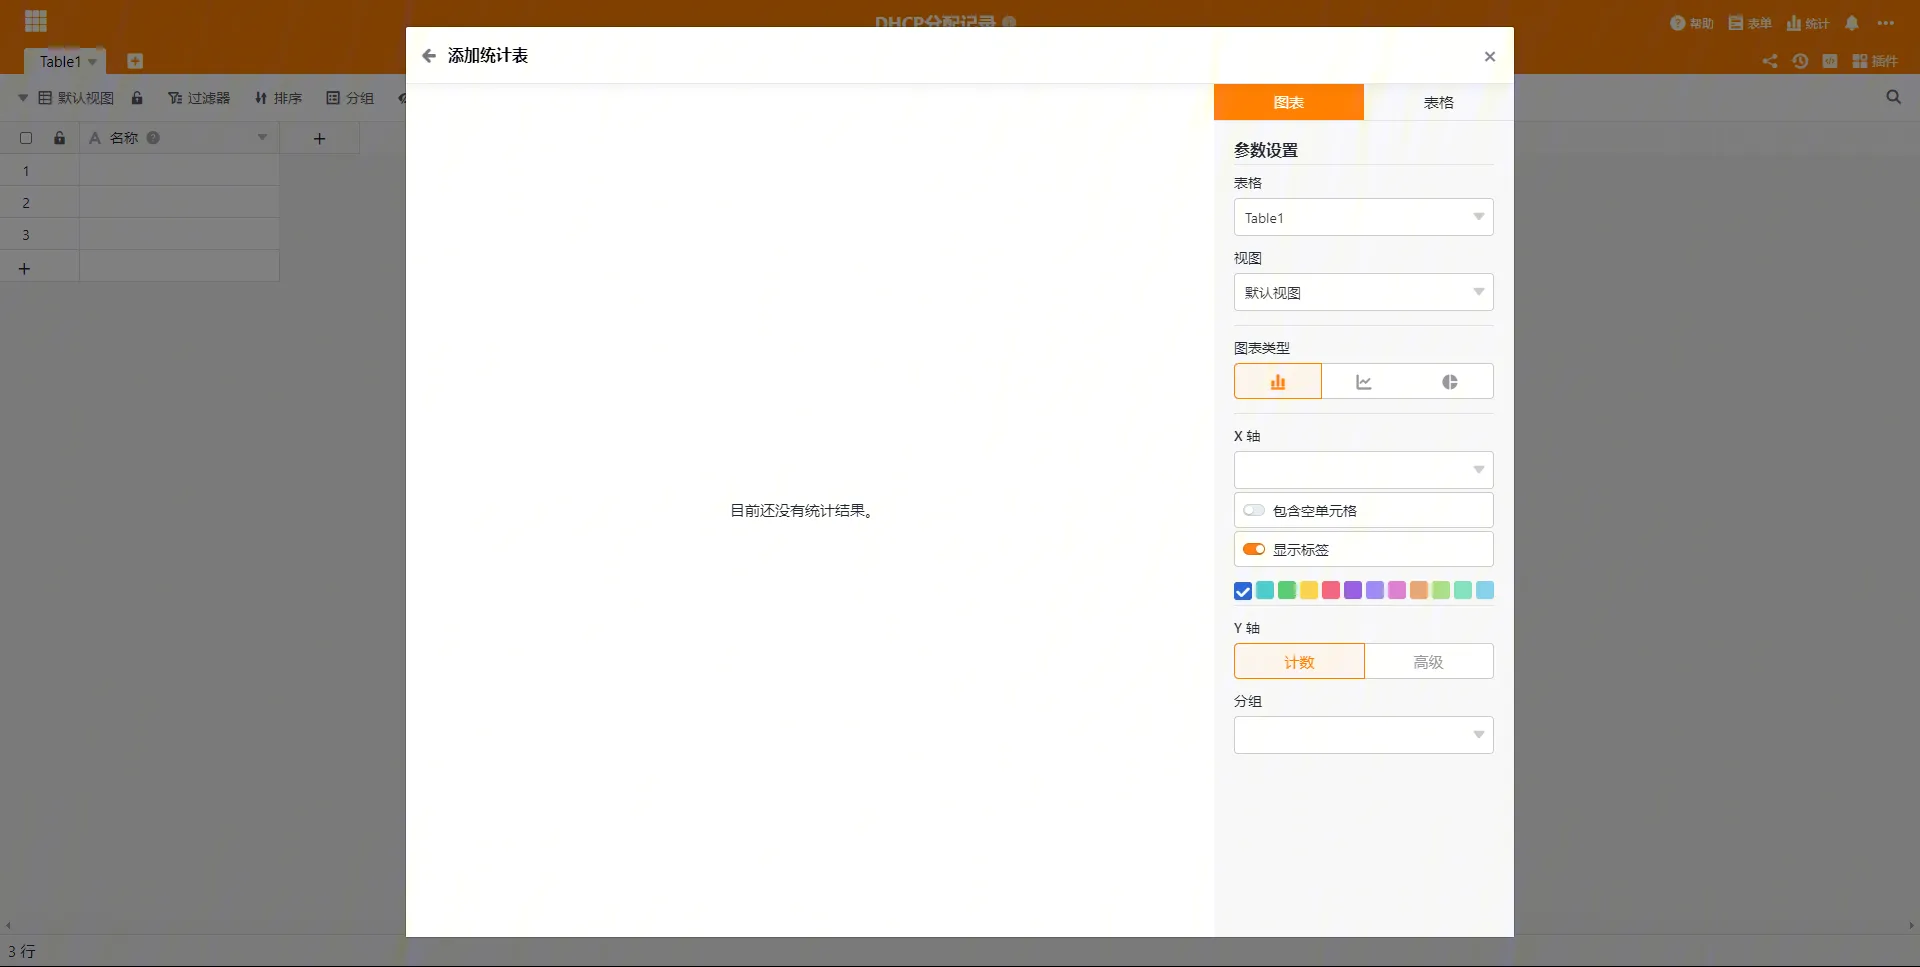Select the bar chart type icon
The image size is (1920, 967).
(x=1277, y=382)
